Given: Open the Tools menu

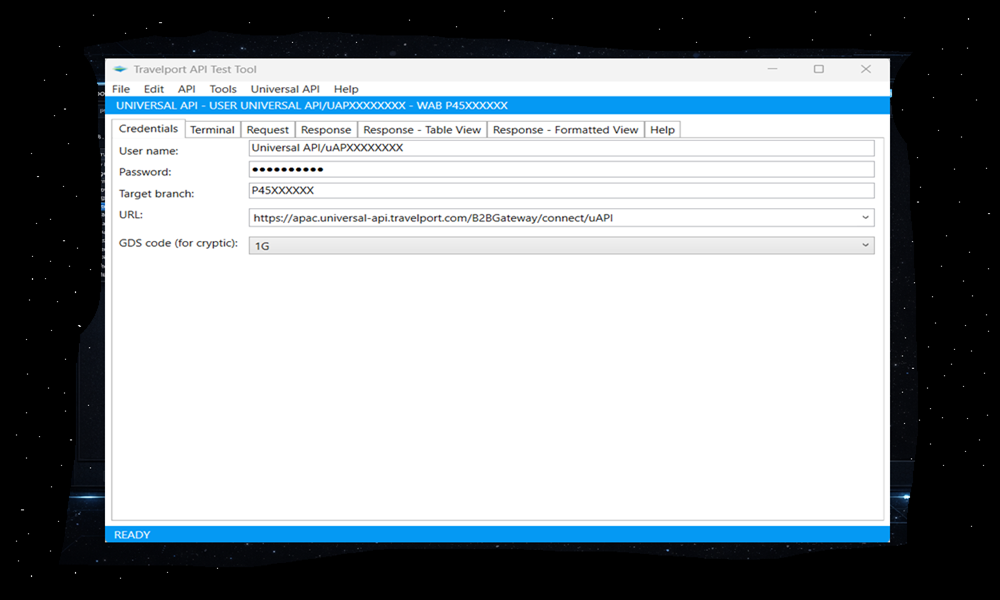Looking at the screenshot, I should pyautogui.click(x=223, y=89).
